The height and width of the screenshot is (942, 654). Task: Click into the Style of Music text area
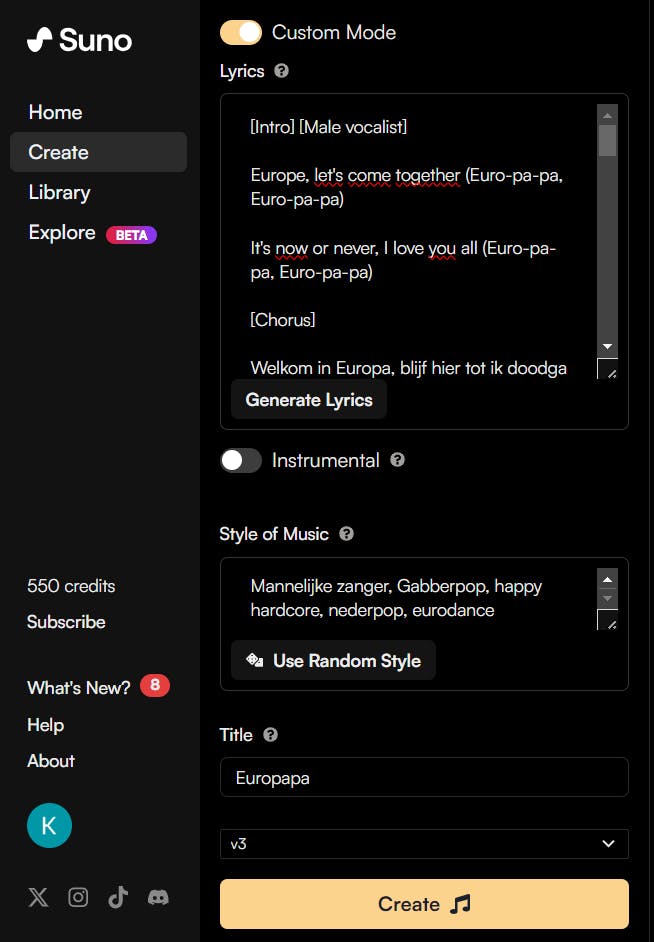414,598
